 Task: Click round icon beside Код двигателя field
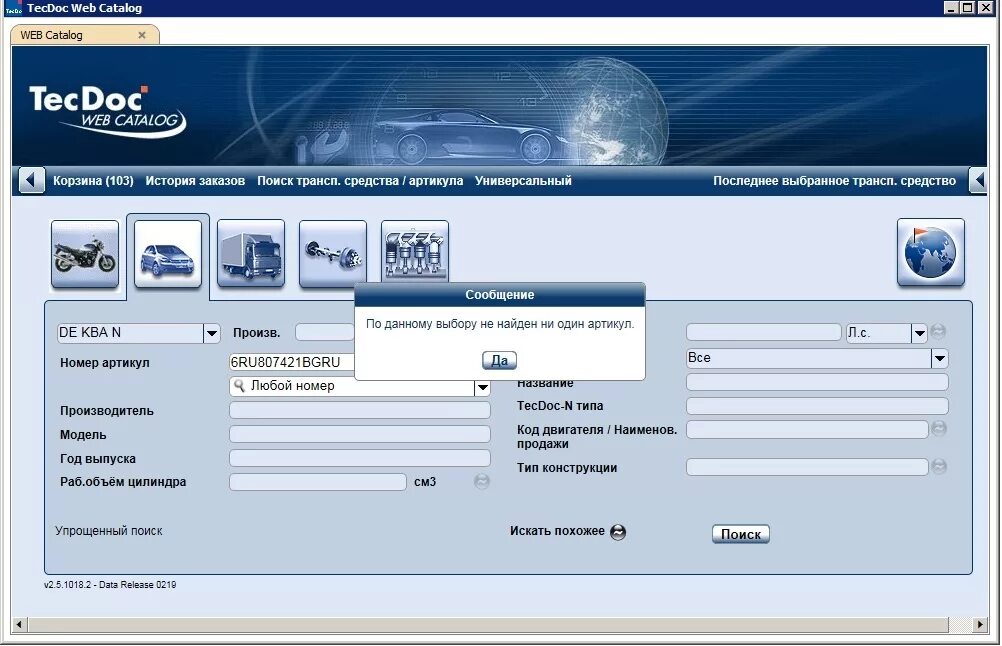(938, 428)
